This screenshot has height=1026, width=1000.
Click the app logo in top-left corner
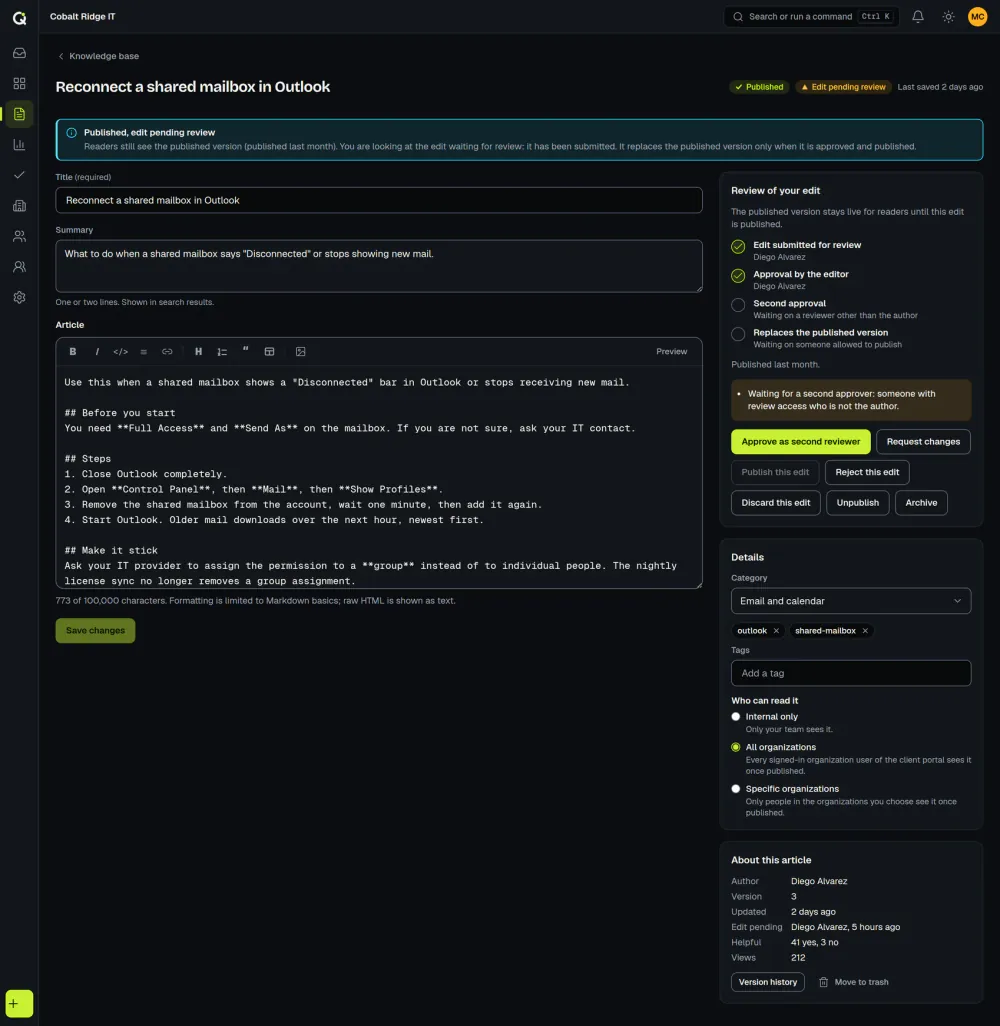[x=20, y=18]
